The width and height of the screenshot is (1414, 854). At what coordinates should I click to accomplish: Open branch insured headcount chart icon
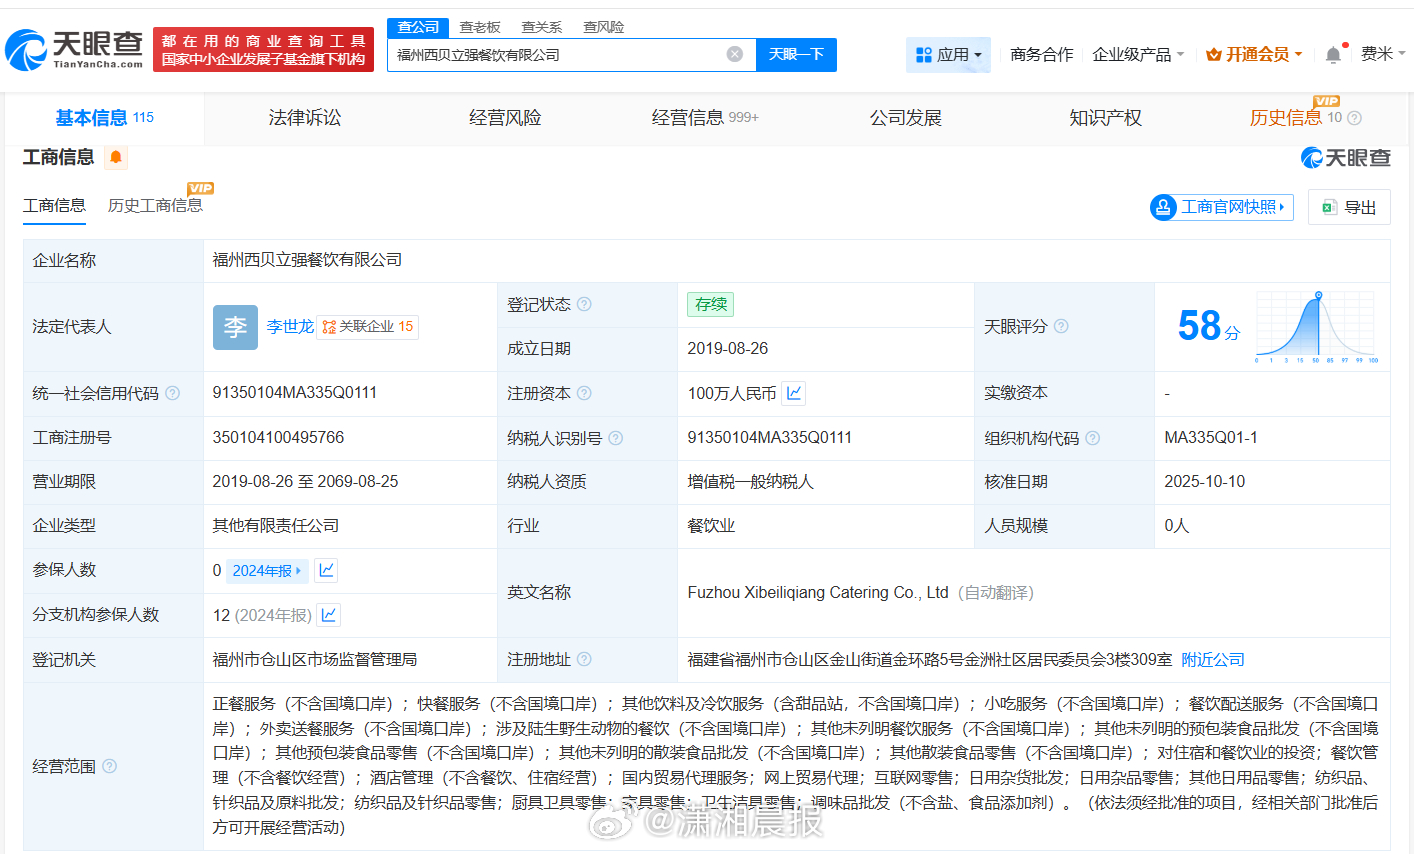pyautogui.click(x=329, y=615)
